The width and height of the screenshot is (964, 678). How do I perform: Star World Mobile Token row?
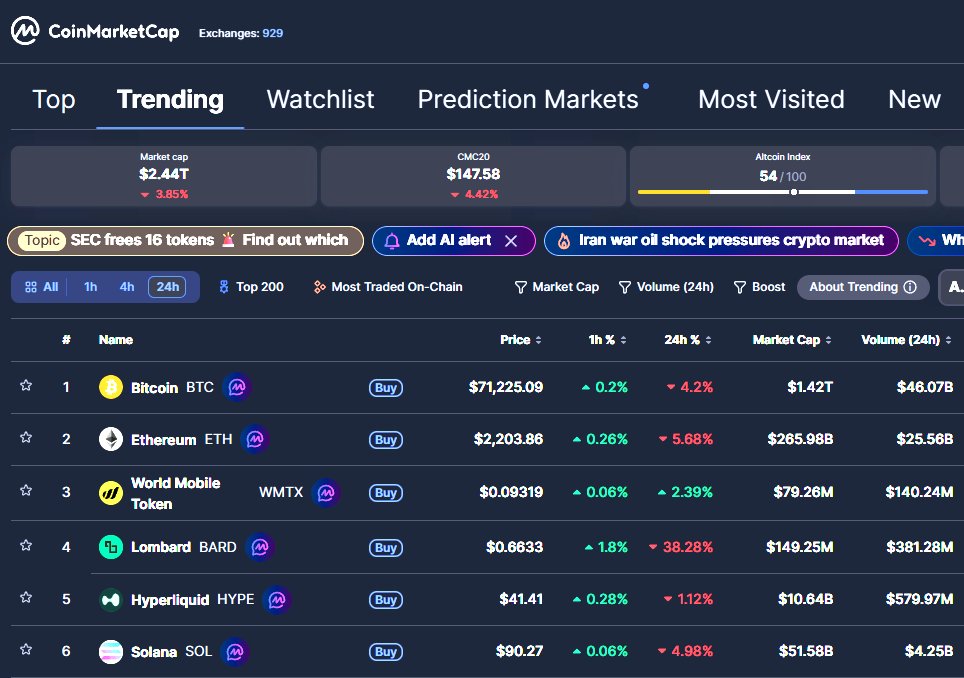tap(26, 491)
